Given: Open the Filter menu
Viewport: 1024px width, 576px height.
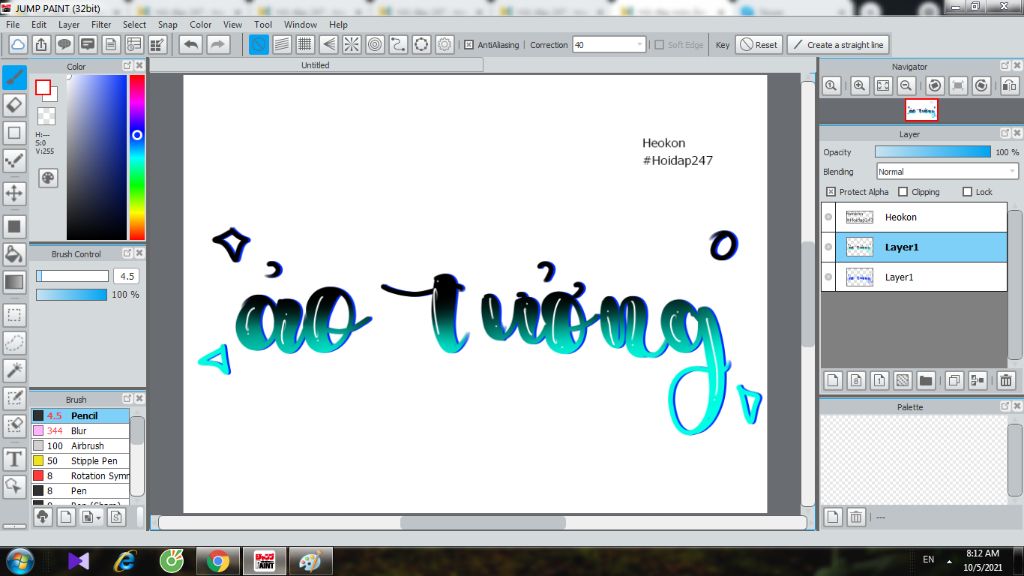Looking at the screenshot, I should [101, 24].
